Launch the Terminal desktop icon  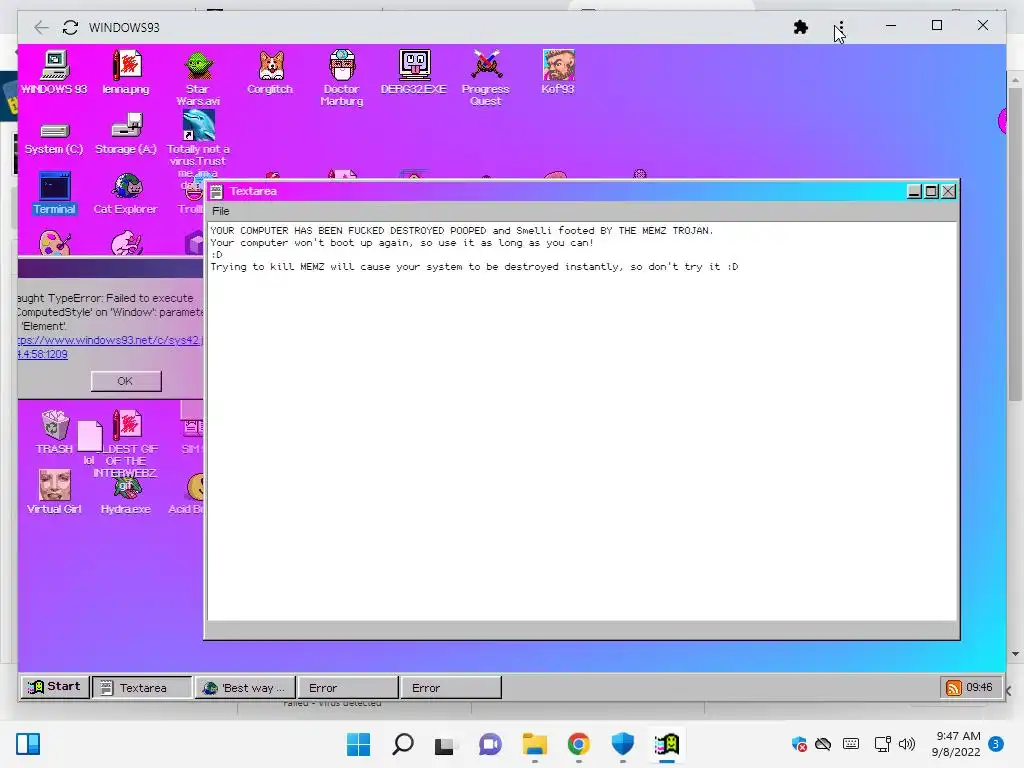coord(54,193)
